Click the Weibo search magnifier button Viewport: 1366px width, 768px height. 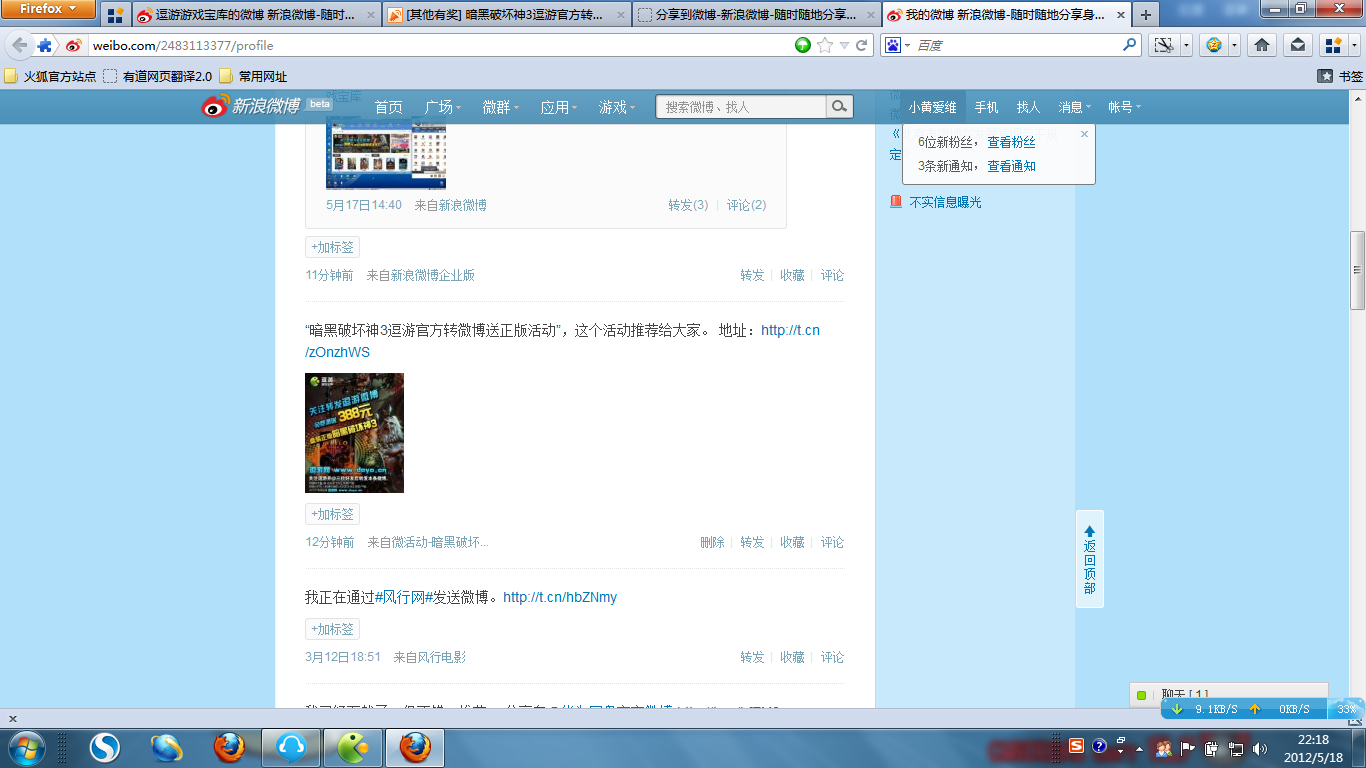click(x=840, y=106)
